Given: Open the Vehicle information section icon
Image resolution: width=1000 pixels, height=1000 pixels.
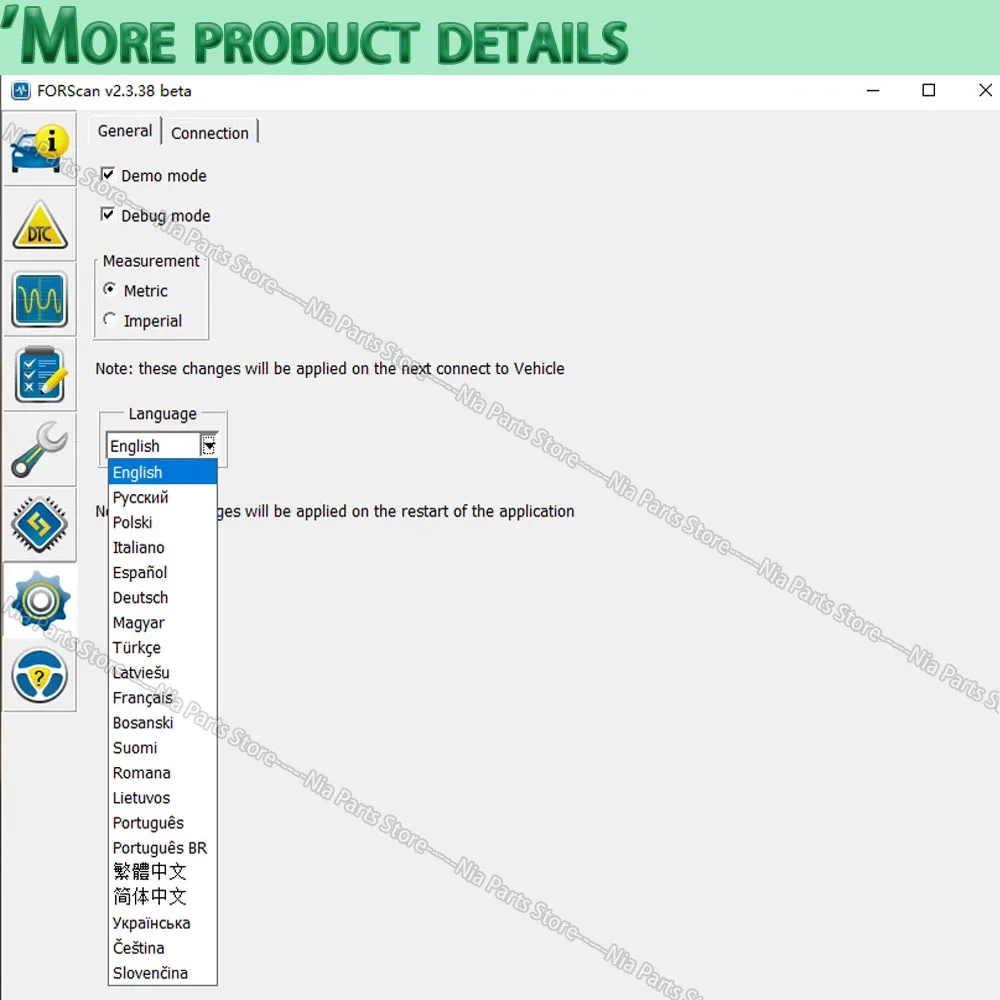Looking at the screenshot, I should [40, 149].
